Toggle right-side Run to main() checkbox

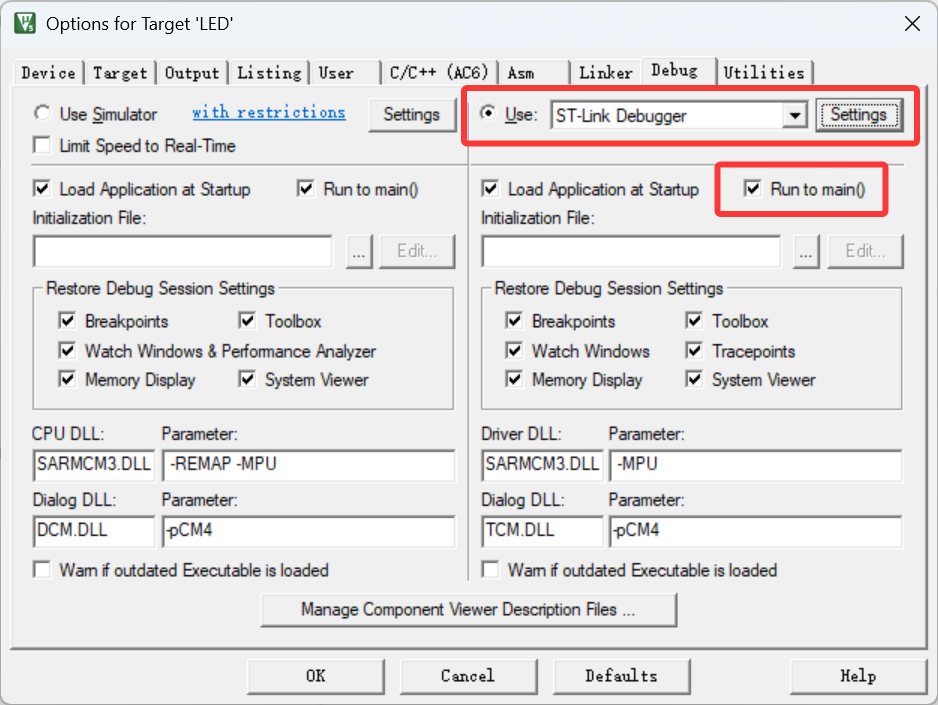[x=753, y=189]
